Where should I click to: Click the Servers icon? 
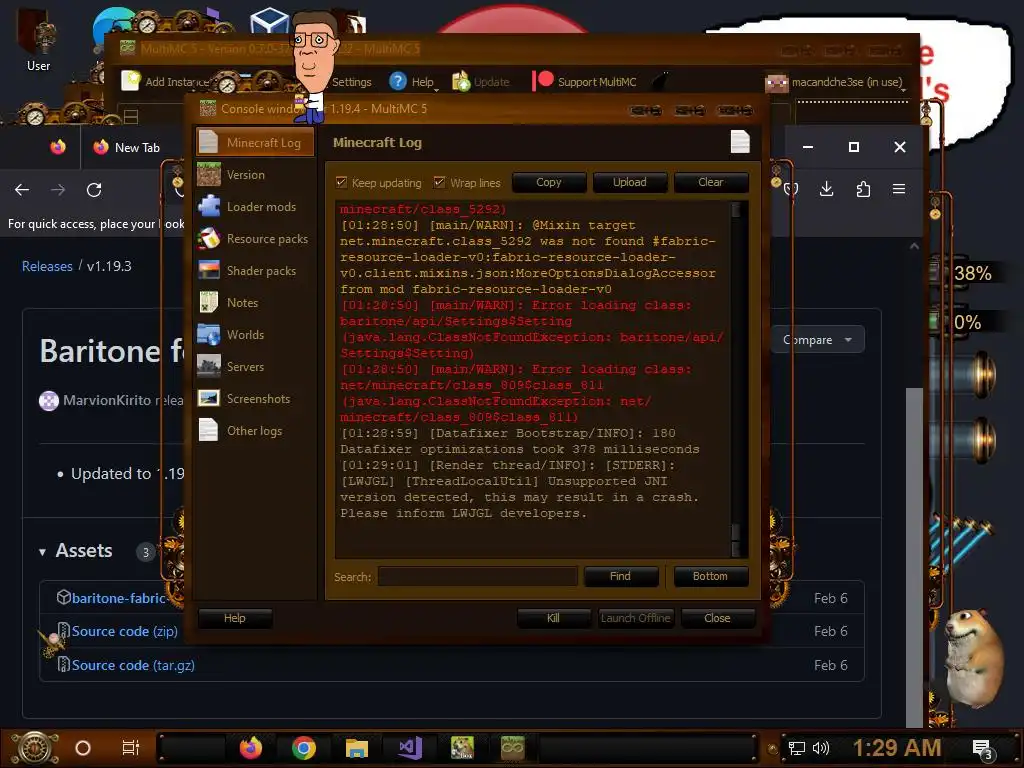pyautogui.click(x=209, y=366)
